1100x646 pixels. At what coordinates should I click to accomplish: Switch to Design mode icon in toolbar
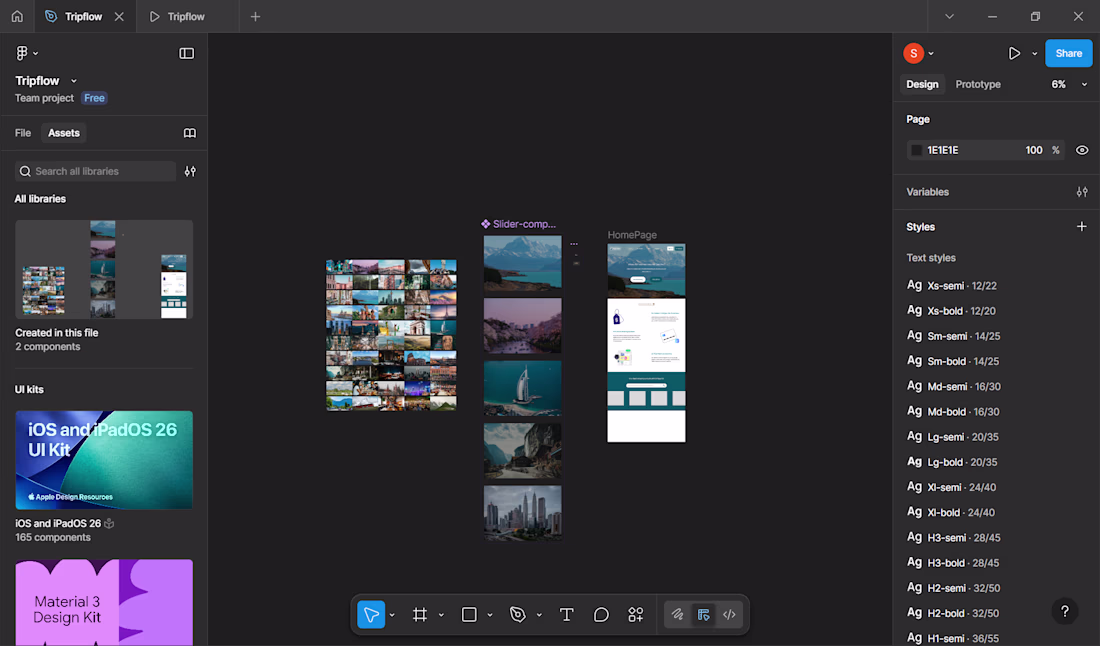click(703, 614)
